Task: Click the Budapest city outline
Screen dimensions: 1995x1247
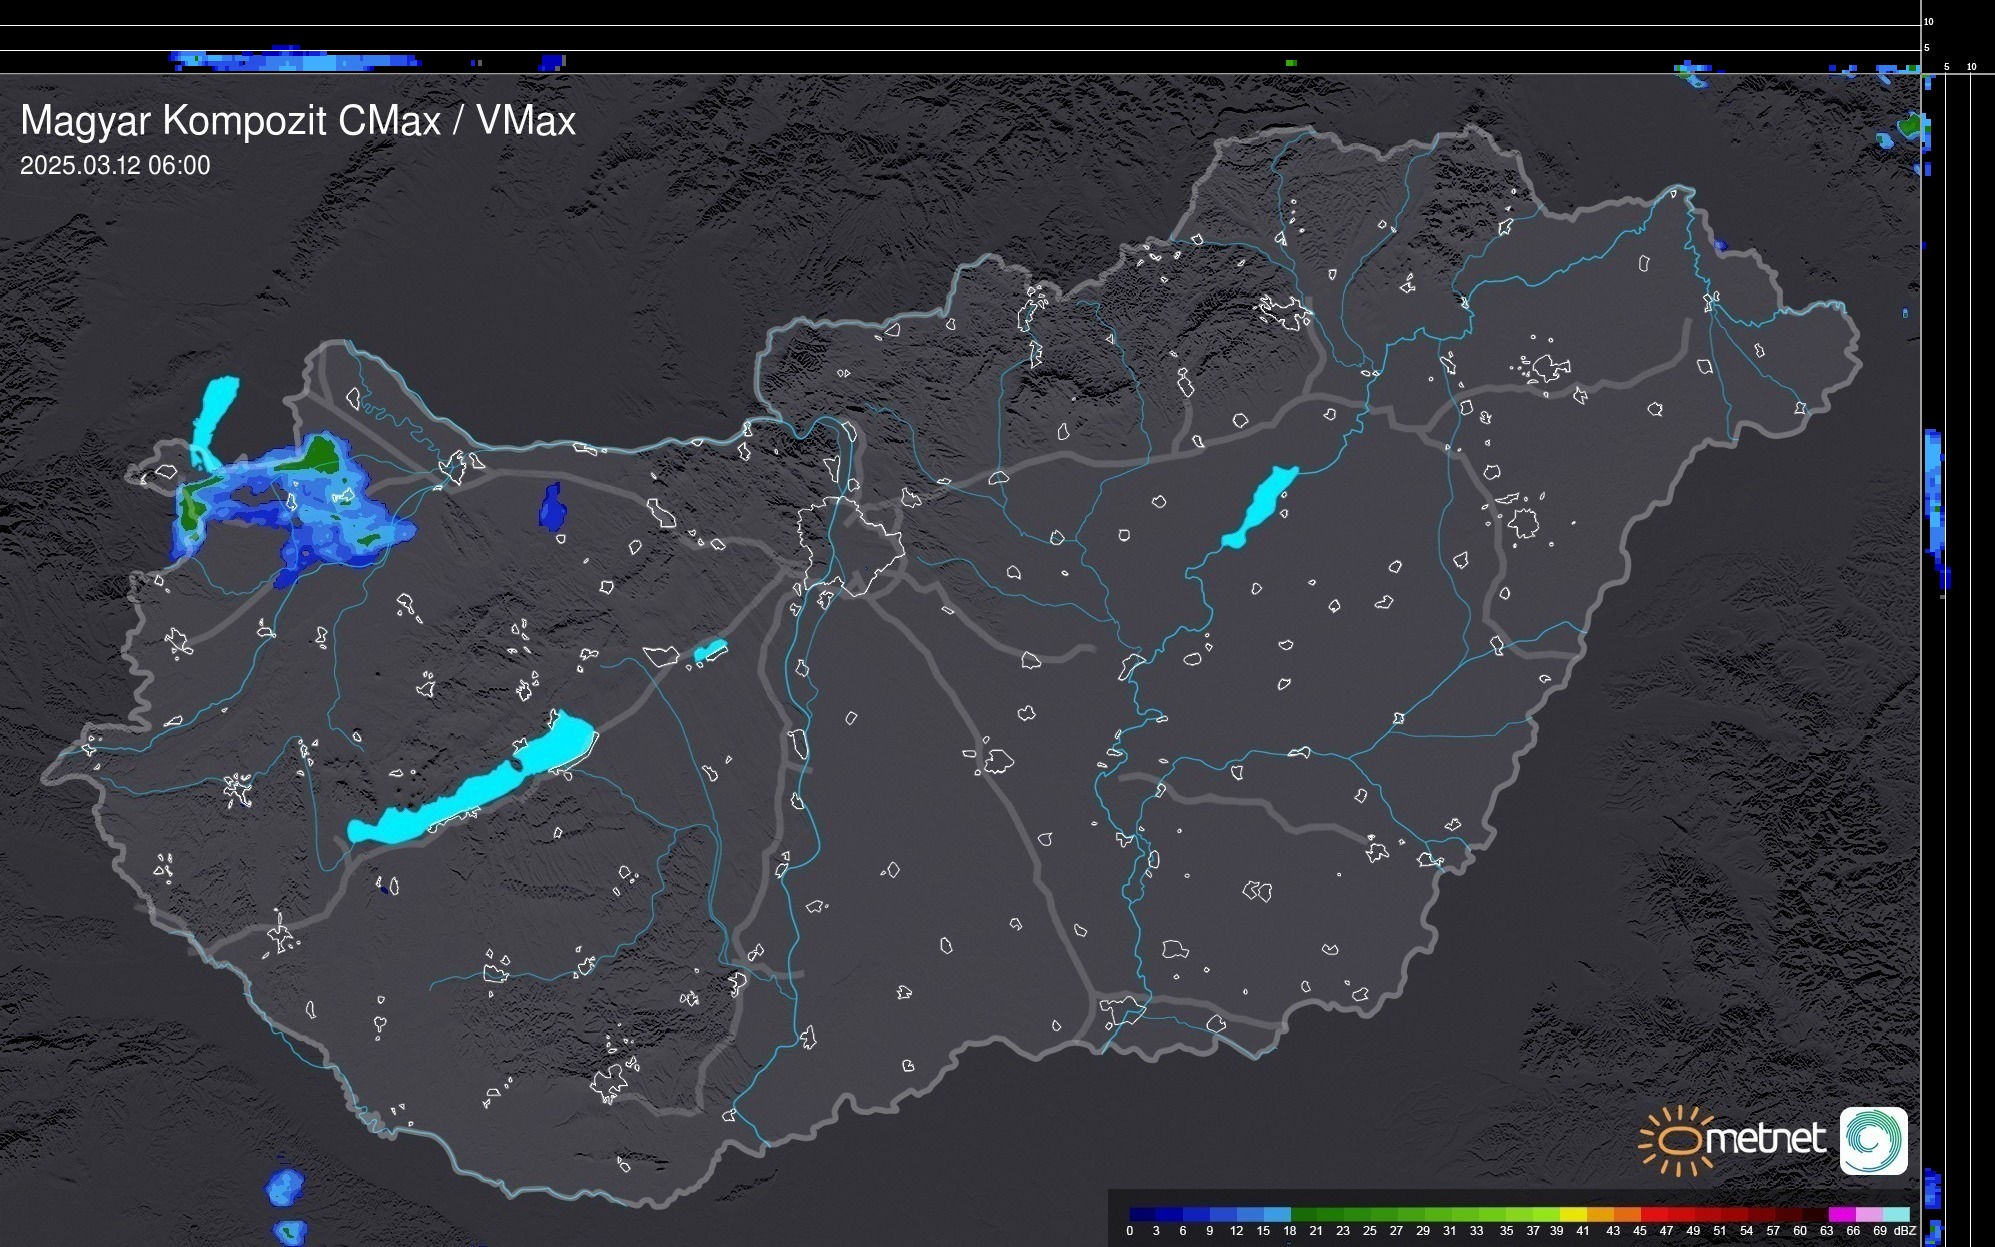Action: click(x=850, y=545)
